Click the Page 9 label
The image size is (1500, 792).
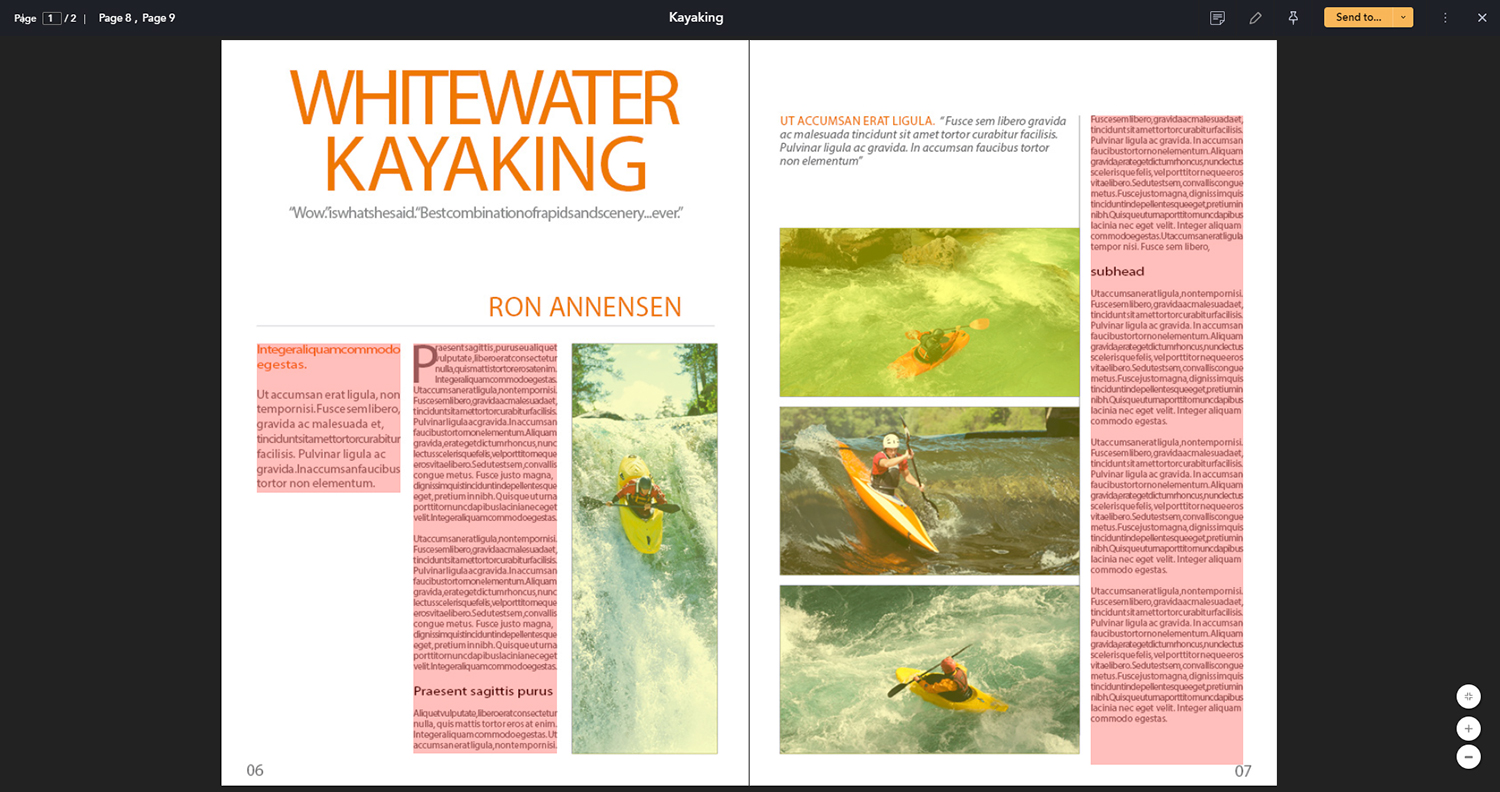(x=158, y=18)
